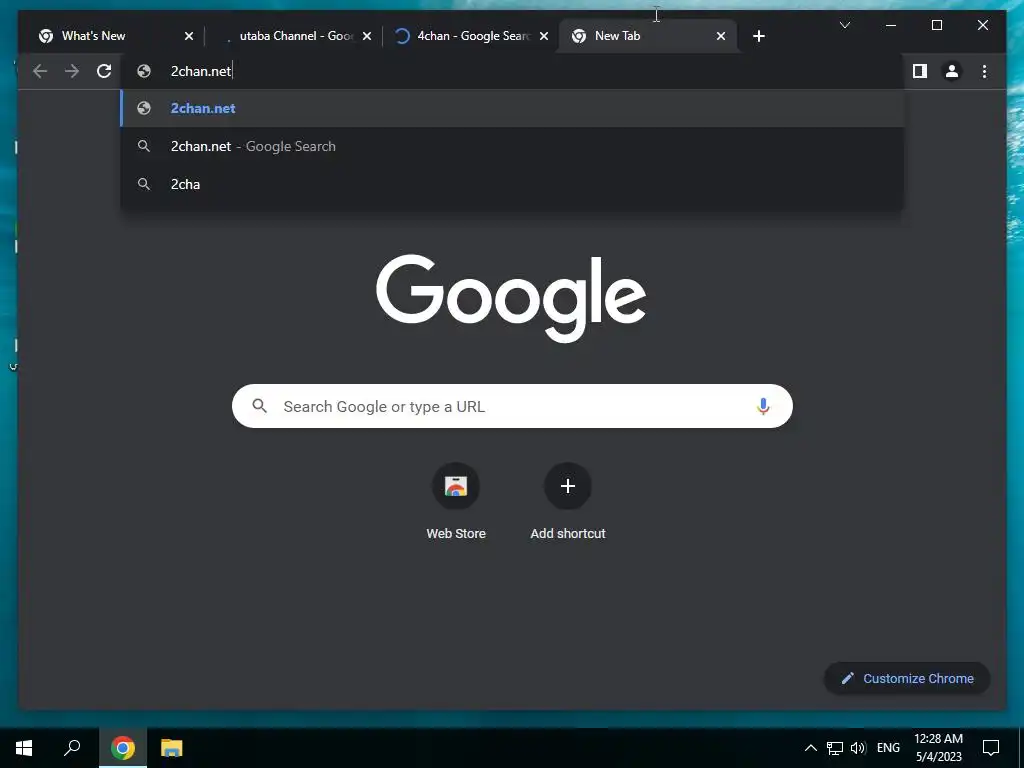Click Chrome icon in taskbar
Screen dimensions: 1024x768
(x=122, y=748)
